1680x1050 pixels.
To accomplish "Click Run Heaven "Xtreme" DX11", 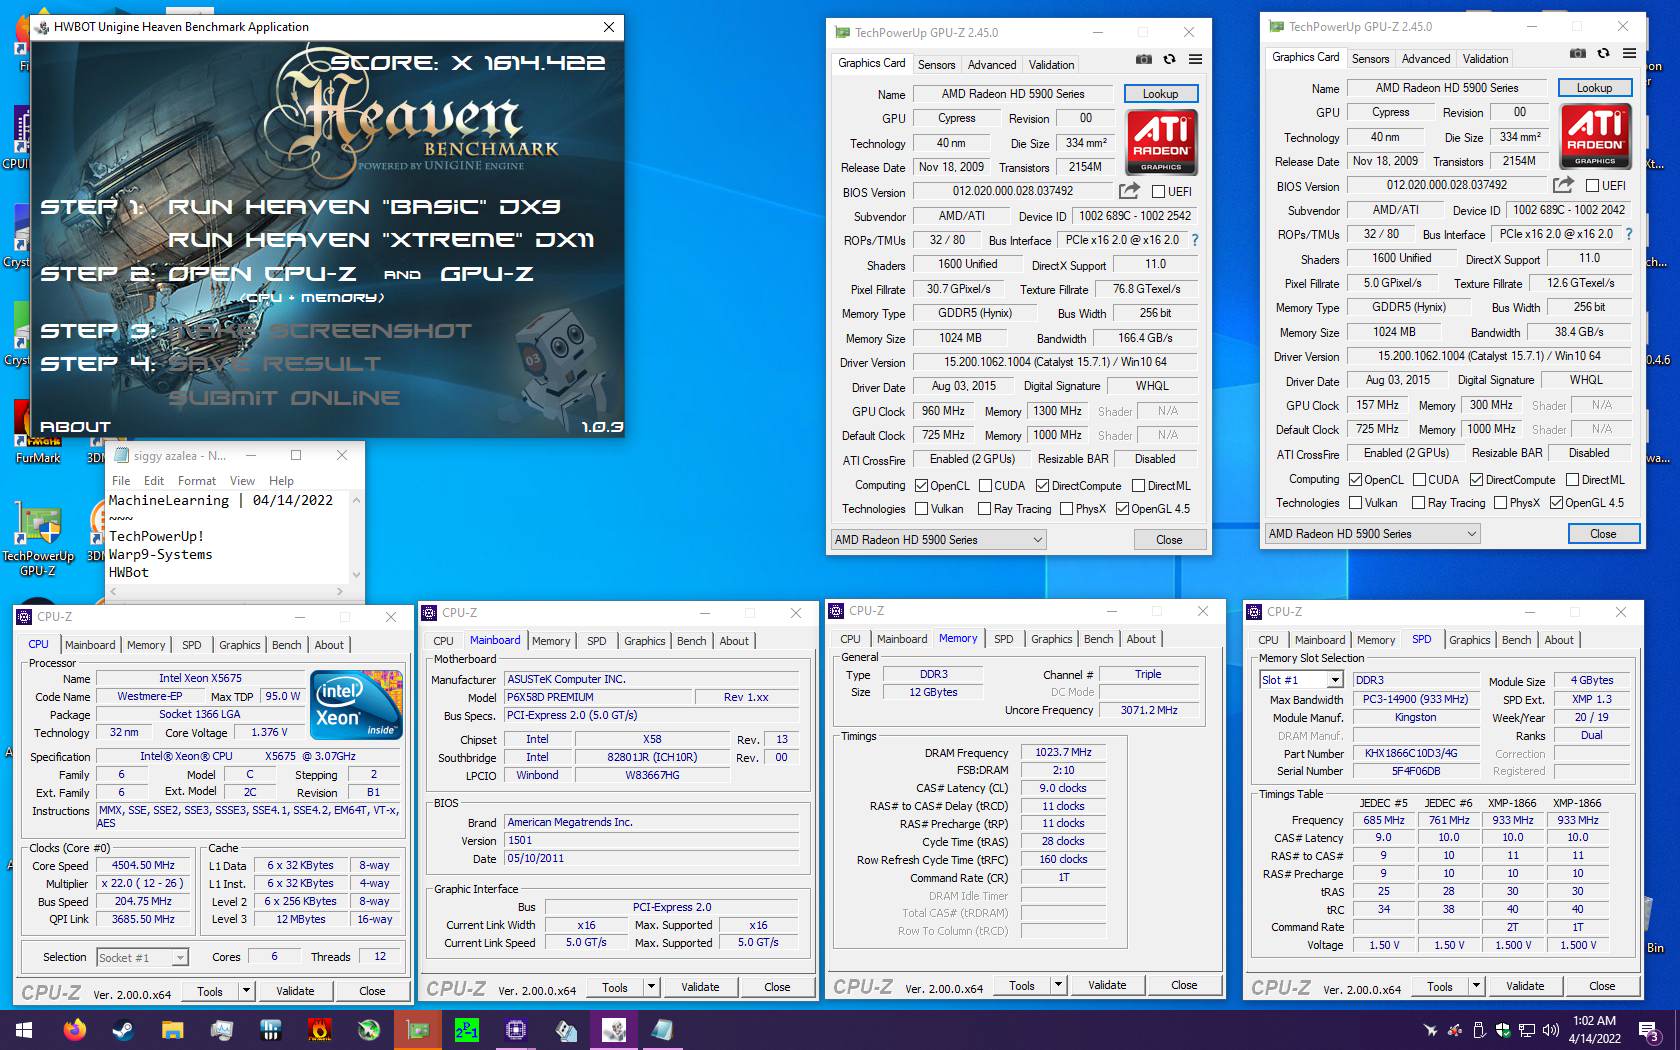I will tap(381, 240).
